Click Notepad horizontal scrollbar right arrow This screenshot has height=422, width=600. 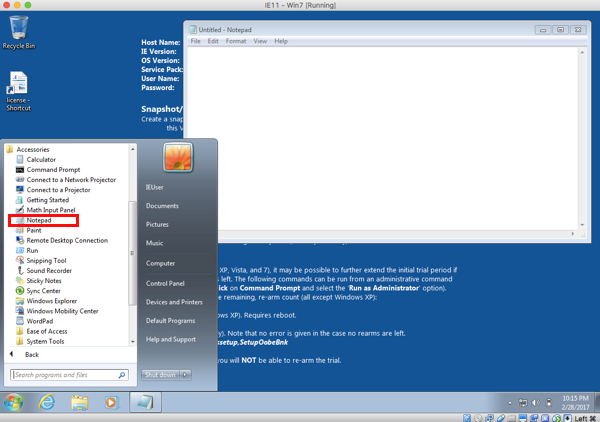[x=573, y=234]
